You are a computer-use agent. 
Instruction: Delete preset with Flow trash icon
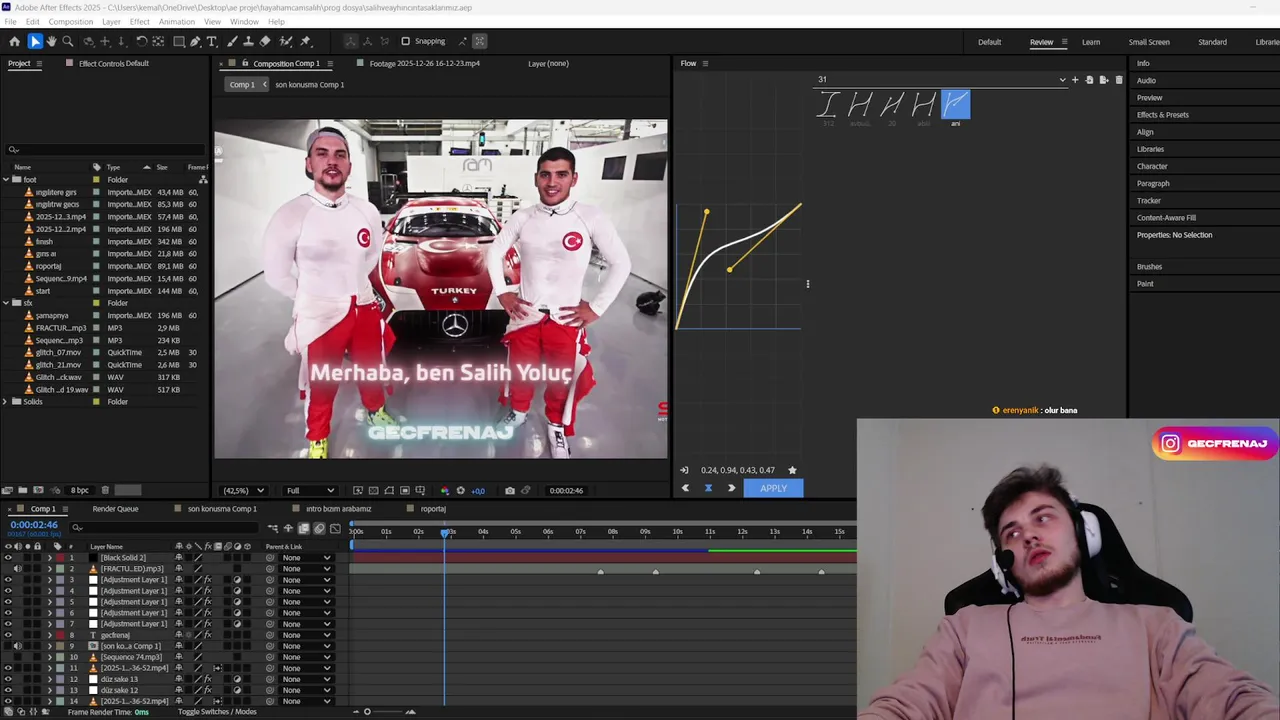1118,80
